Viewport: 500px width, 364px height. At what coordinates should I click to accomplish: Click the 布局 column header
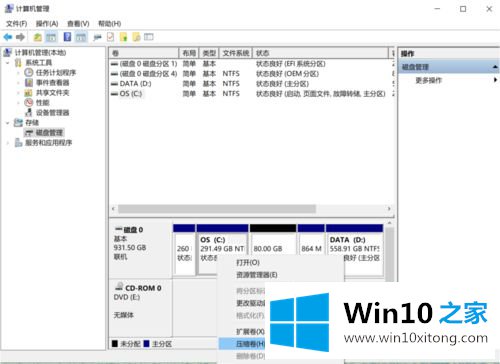(x=189, y=53)
